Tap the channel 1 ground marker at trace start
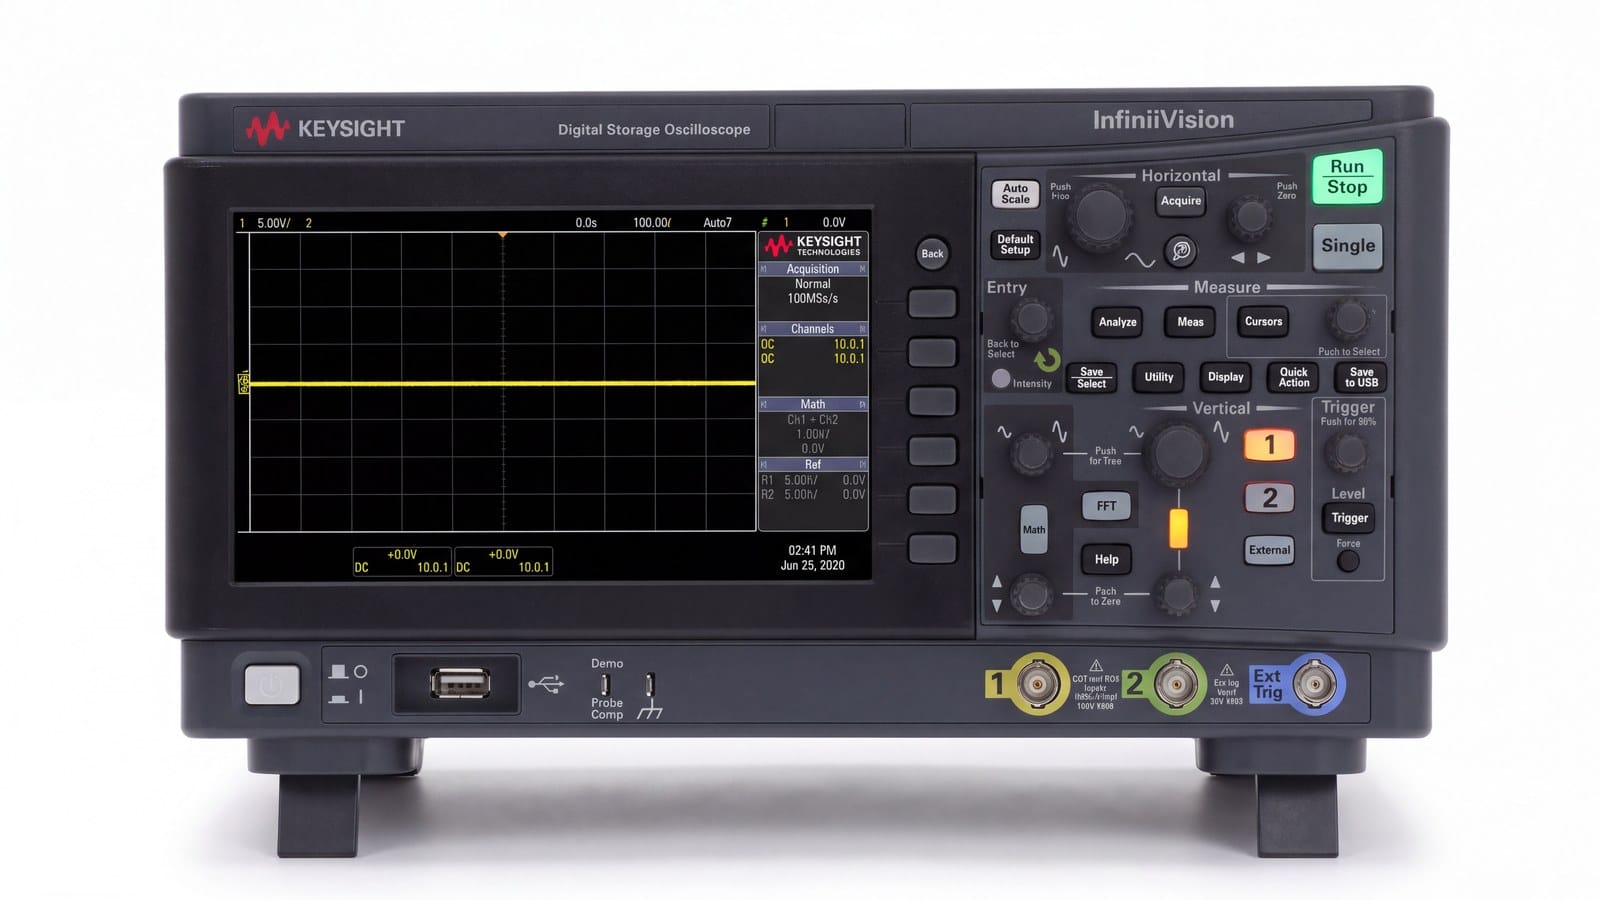 [x=243, y=383]
